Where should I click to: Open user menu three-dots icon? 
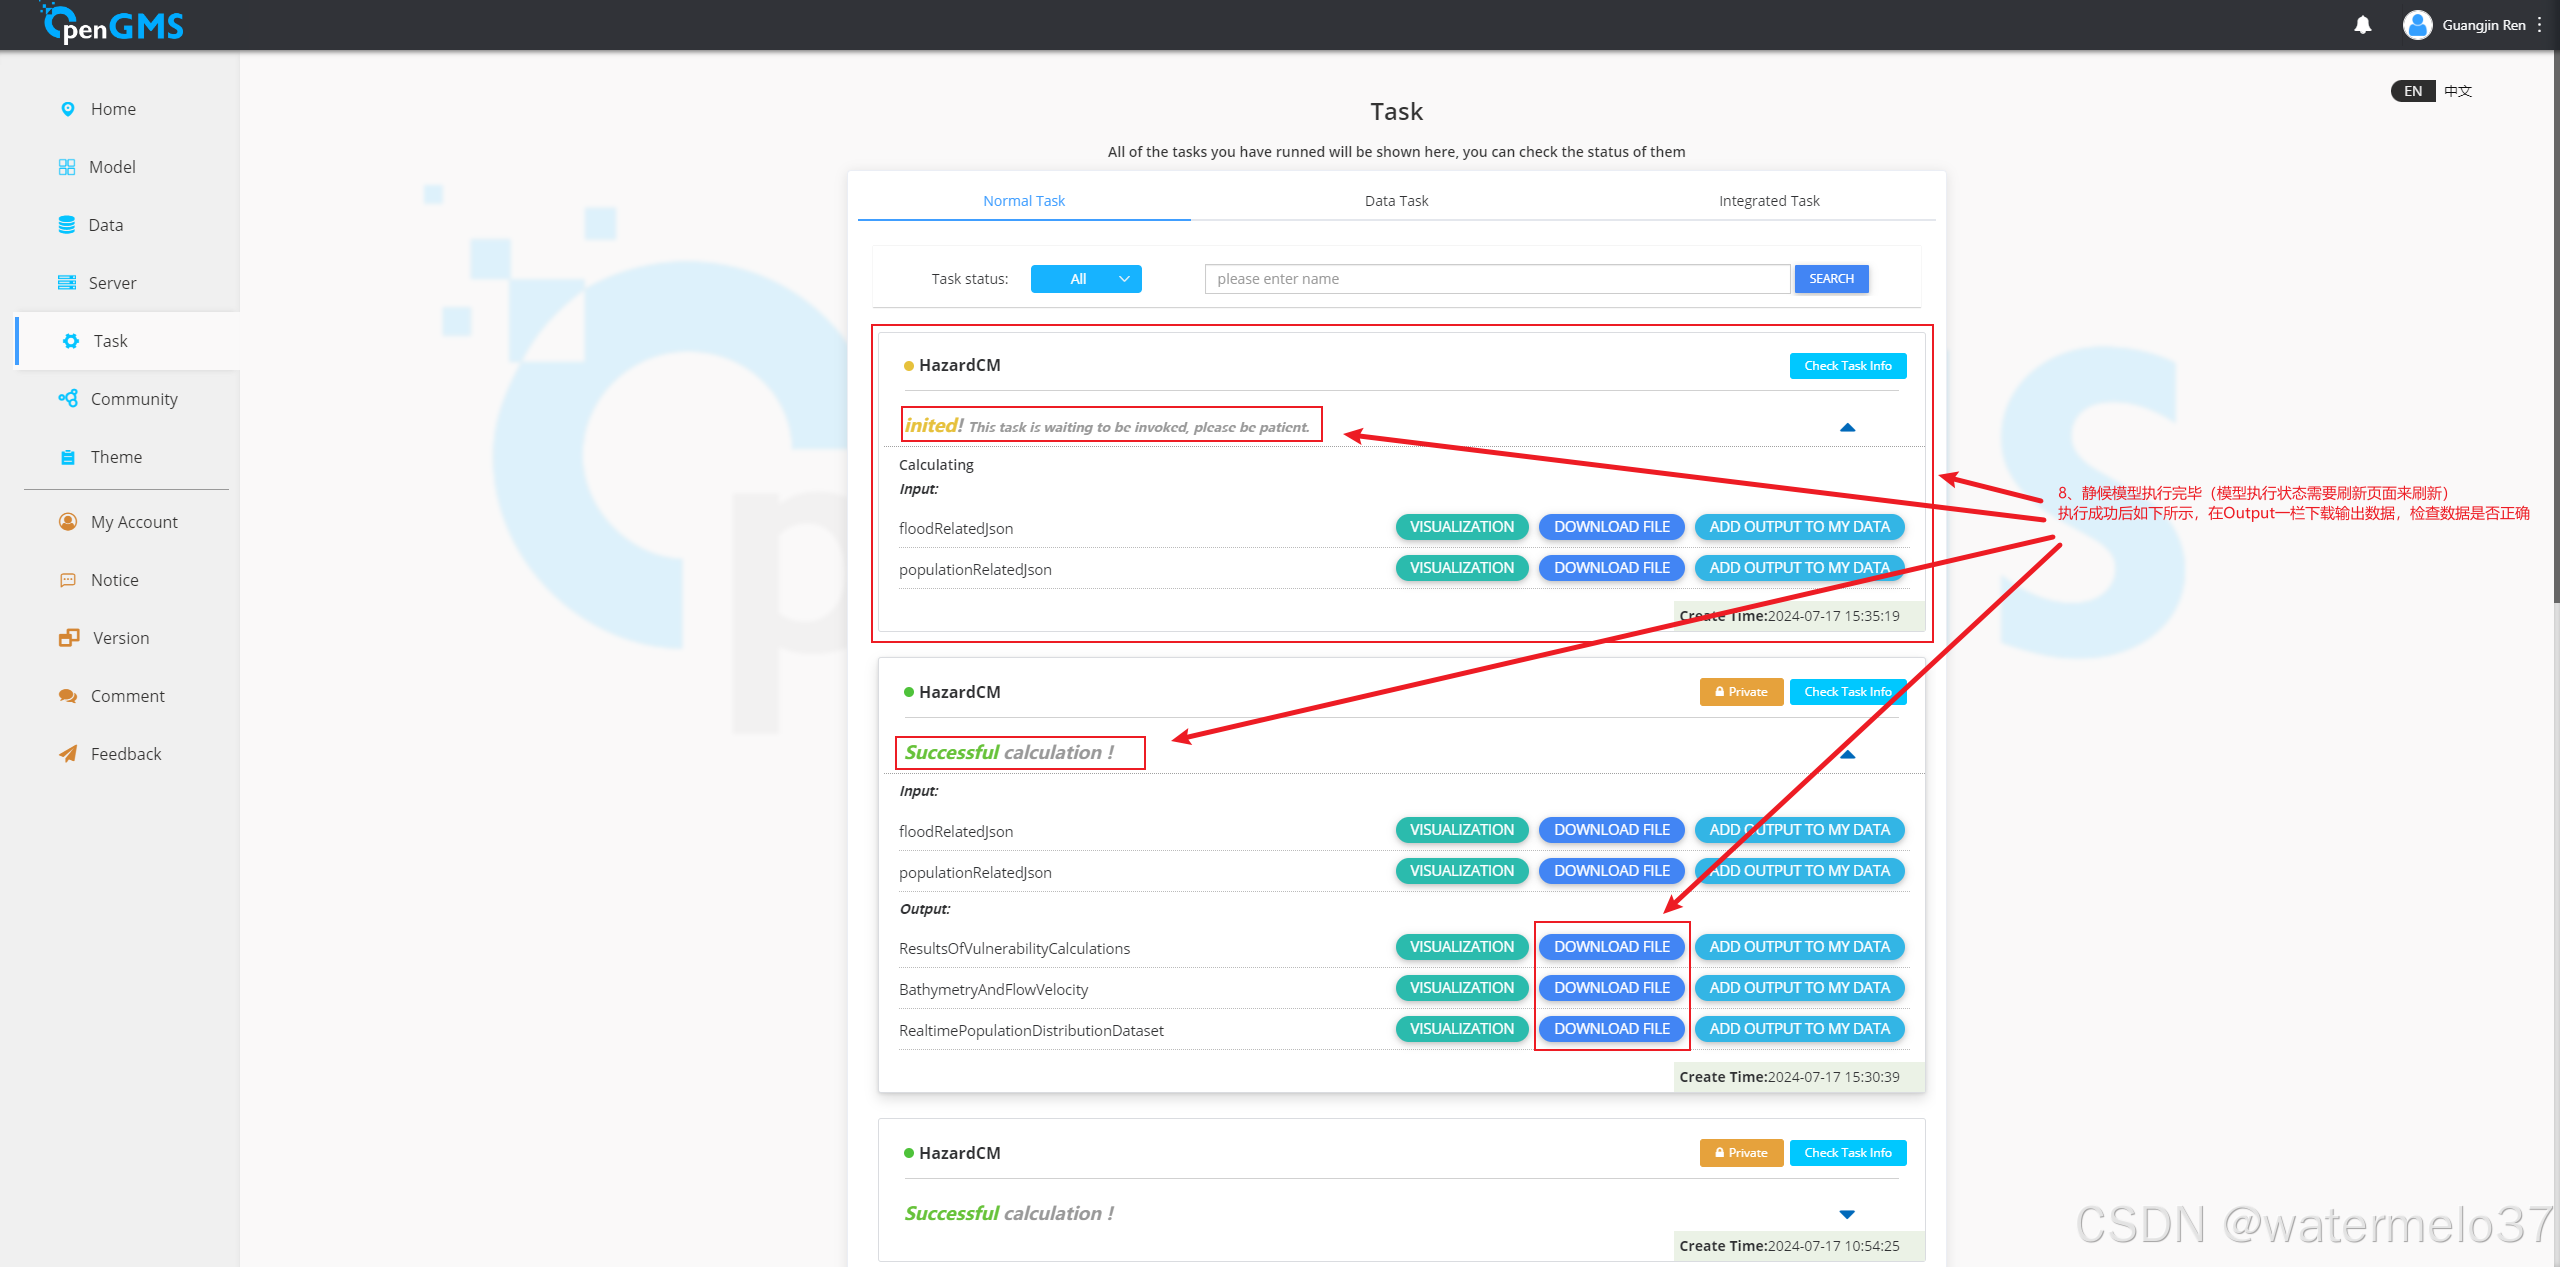pyautogui.click(x=2539, y=25)
